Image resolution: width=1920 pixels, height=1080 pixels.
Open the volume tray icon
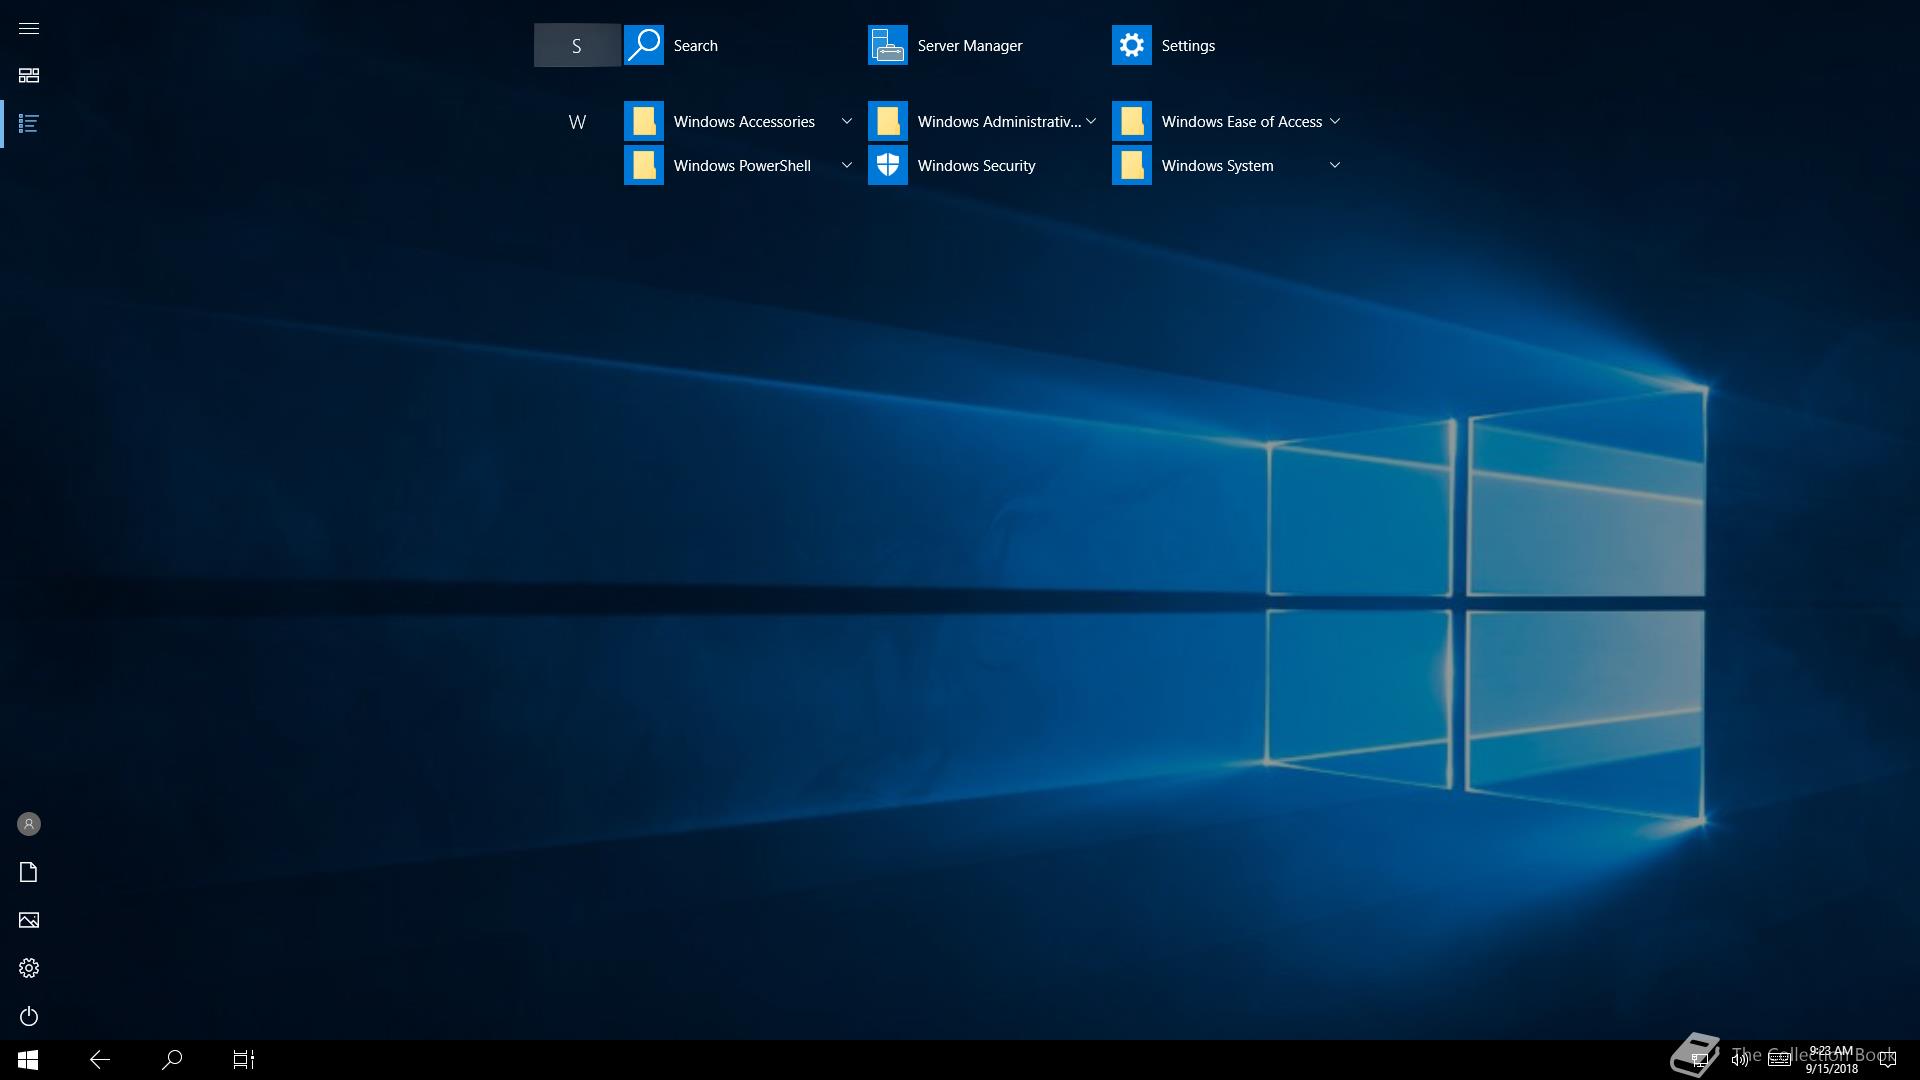click(1739, 1060)
